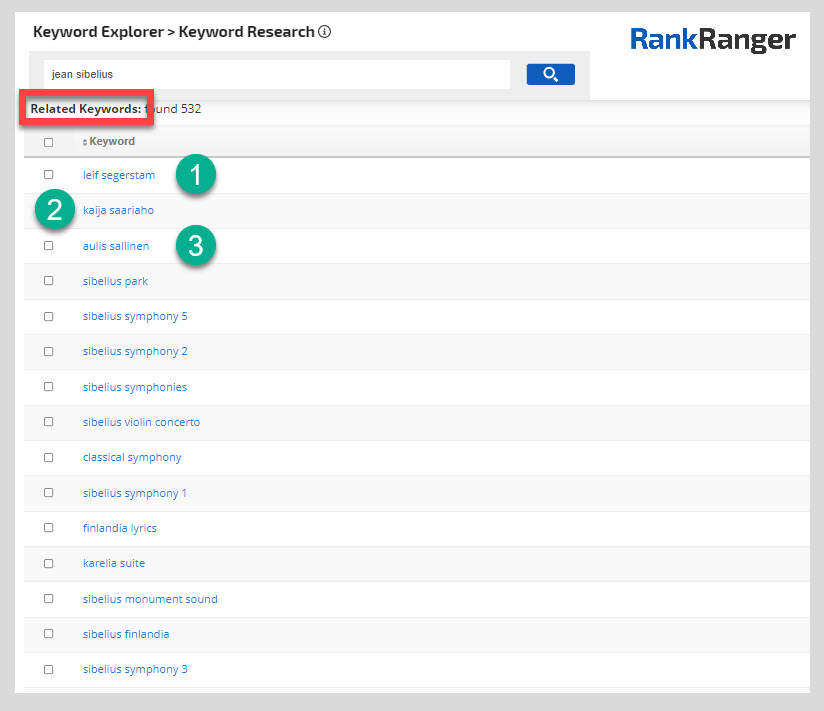824x711 pixels.
Task: Click the Rank Ranger logo
Action: click(x=712, y=40)
